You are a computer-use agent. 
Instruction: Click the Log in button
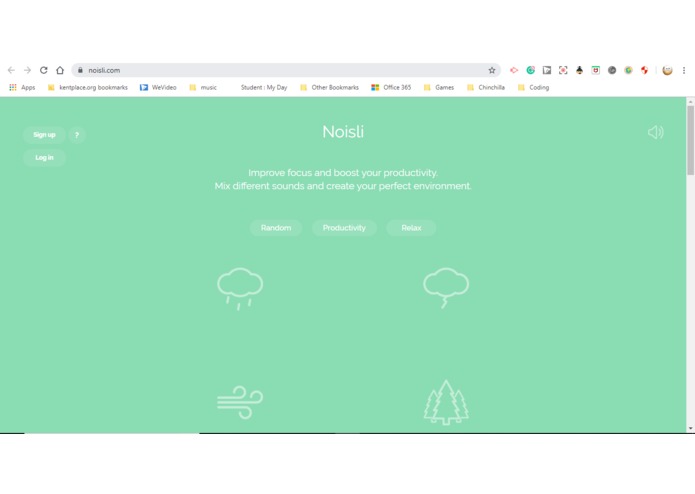click(44, 158)
